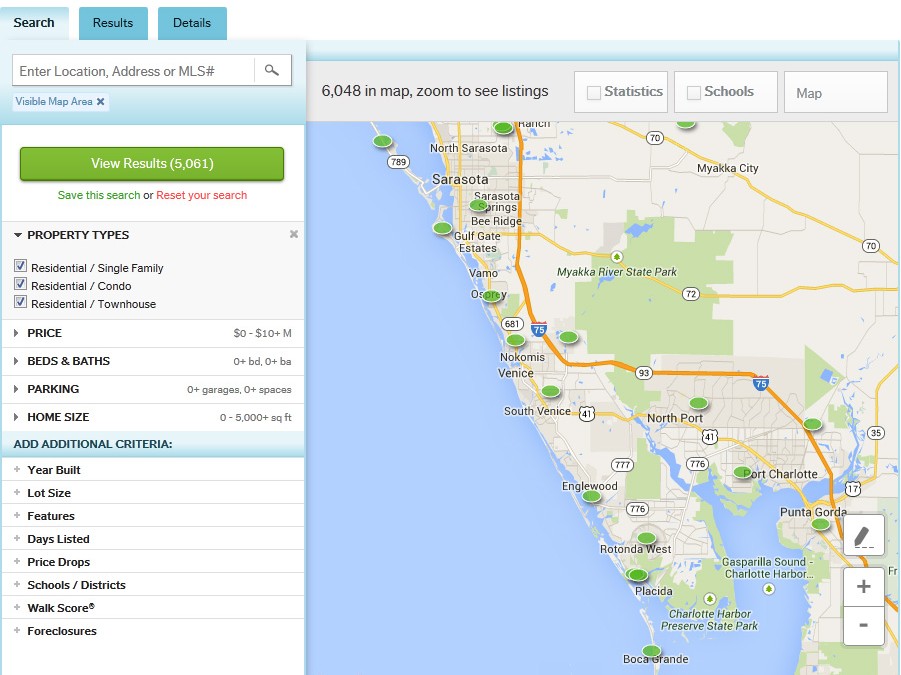Screen dimensions: 901x675
Task: Select the green marker at Englewood
Action: click(x=592, y=496)
